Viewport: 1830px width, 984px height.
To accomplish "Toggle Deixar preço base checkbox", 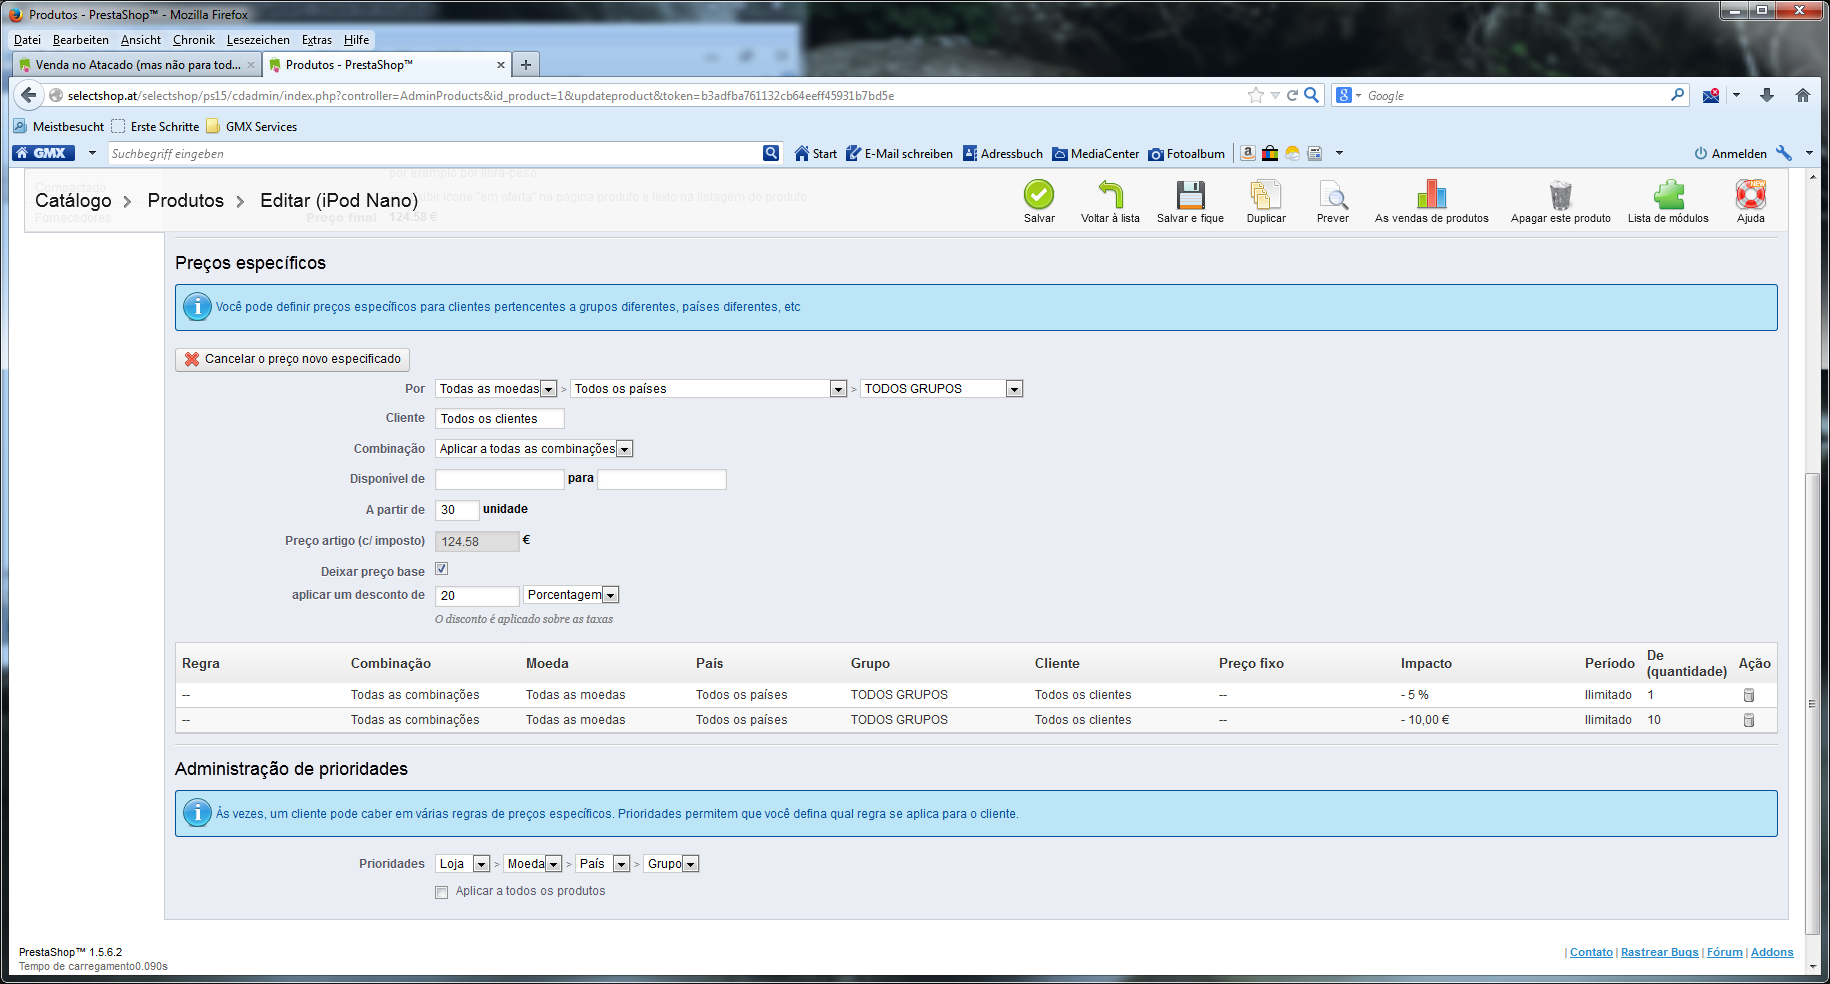I will (x=441, y=569).
